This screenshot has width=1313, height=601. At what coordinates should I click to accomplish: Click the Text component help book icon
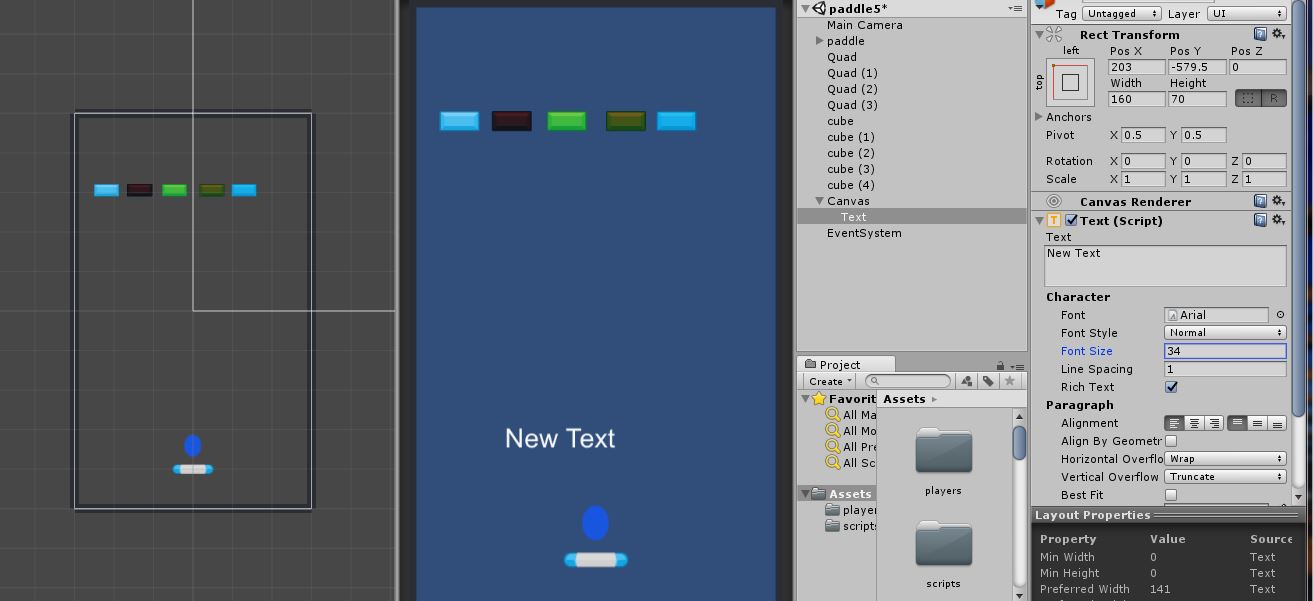1260,220
